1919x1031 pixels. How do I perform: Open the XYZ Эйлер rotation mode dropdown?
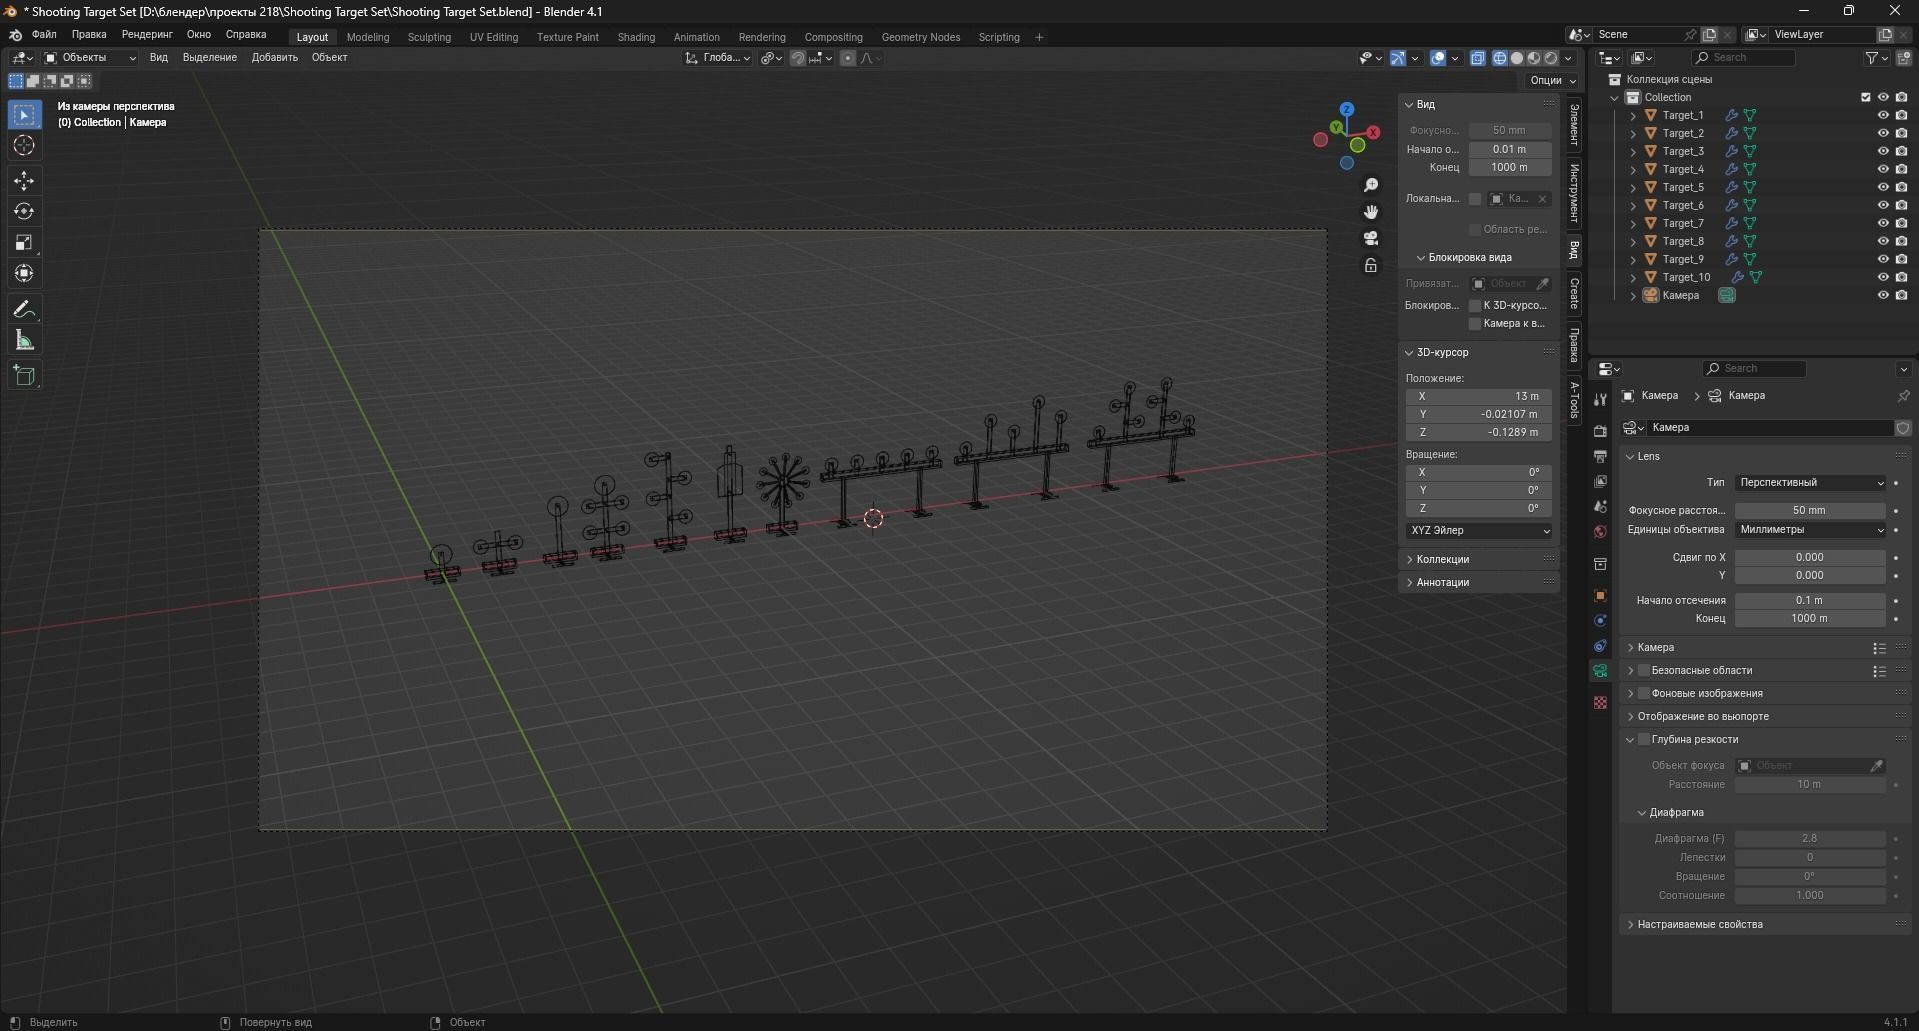point(1479,531)
